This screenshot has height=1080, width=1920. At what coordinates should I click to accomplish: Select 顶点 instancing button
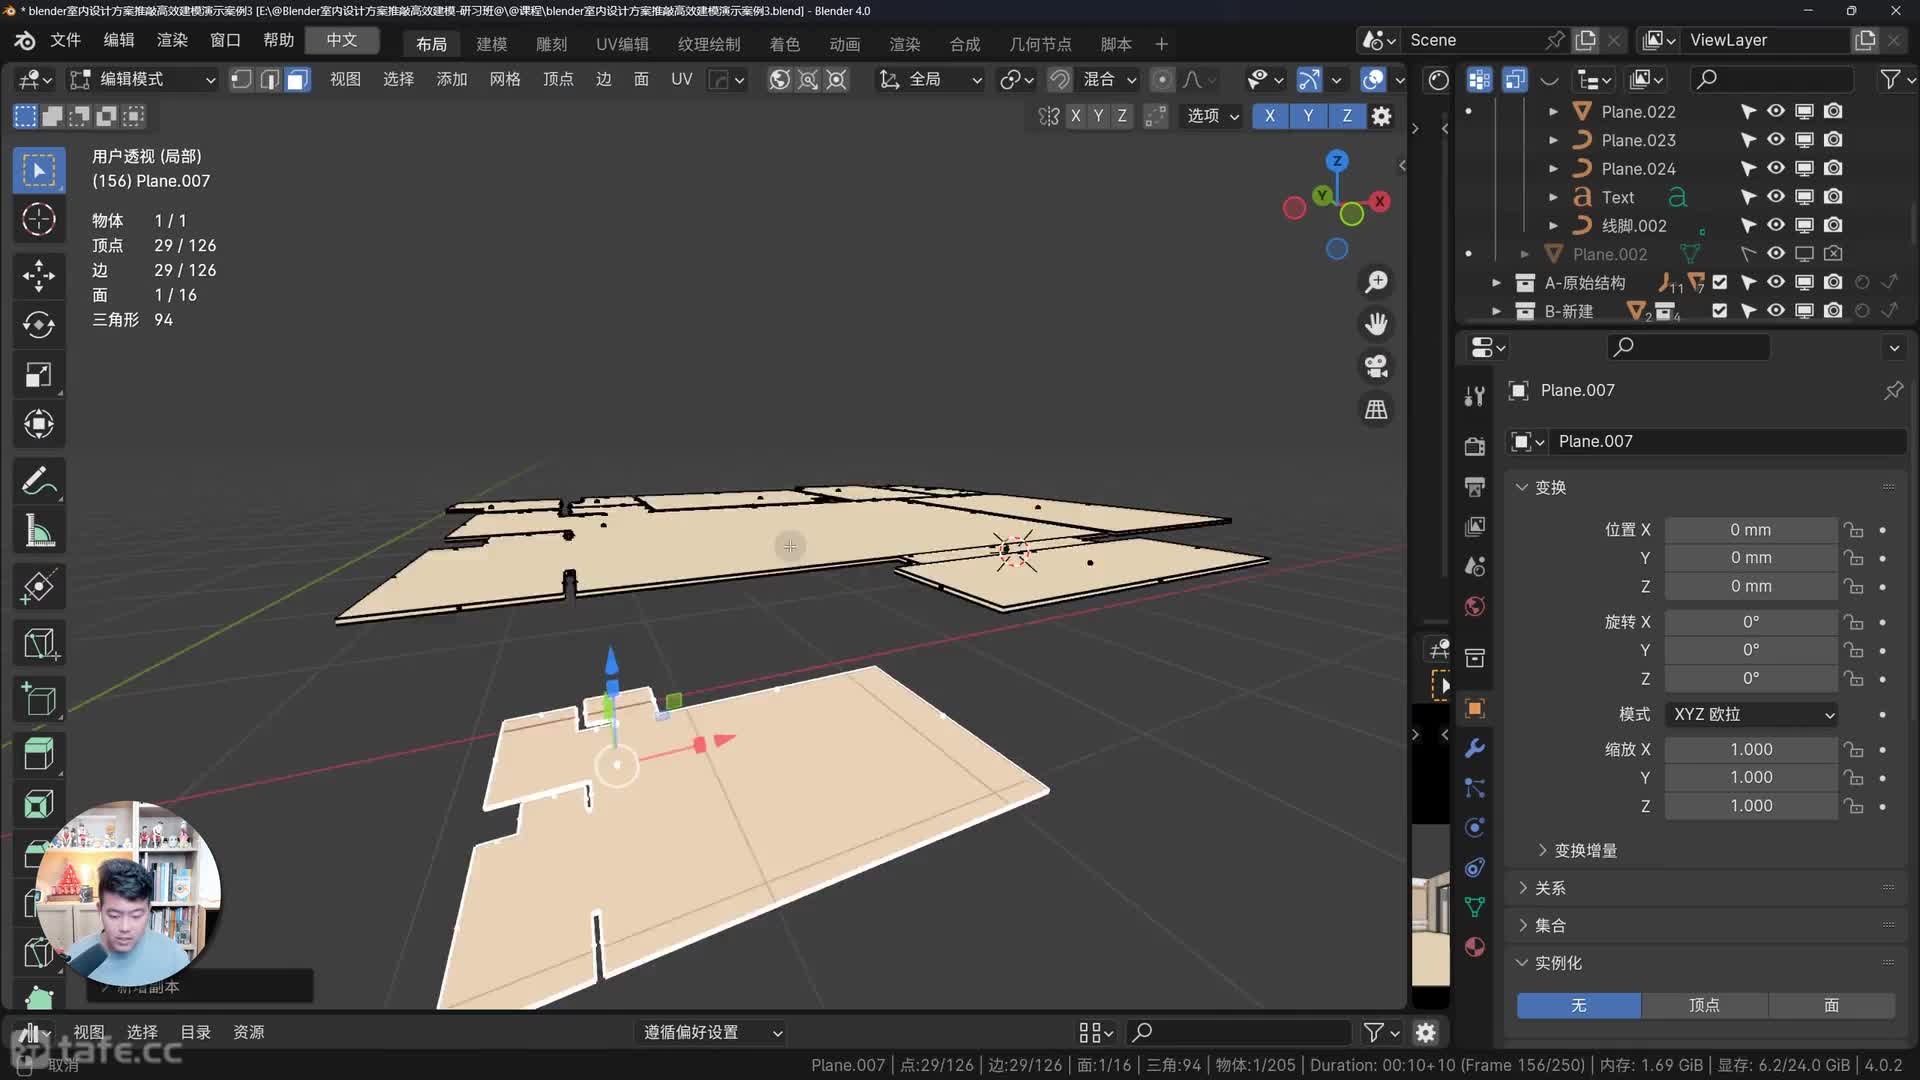pyautogui.click(x=1704, y=1005)
